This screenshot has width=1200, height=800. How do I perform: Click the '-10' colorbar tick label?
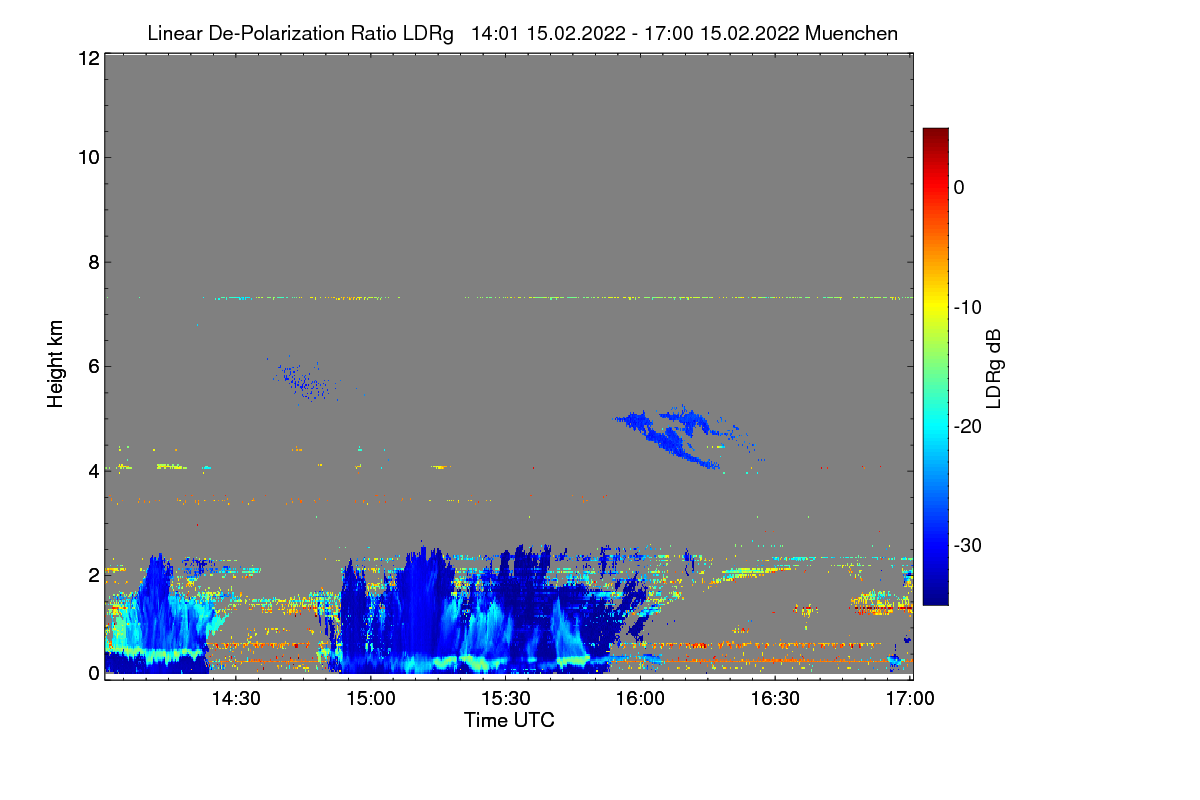(969, 307)
